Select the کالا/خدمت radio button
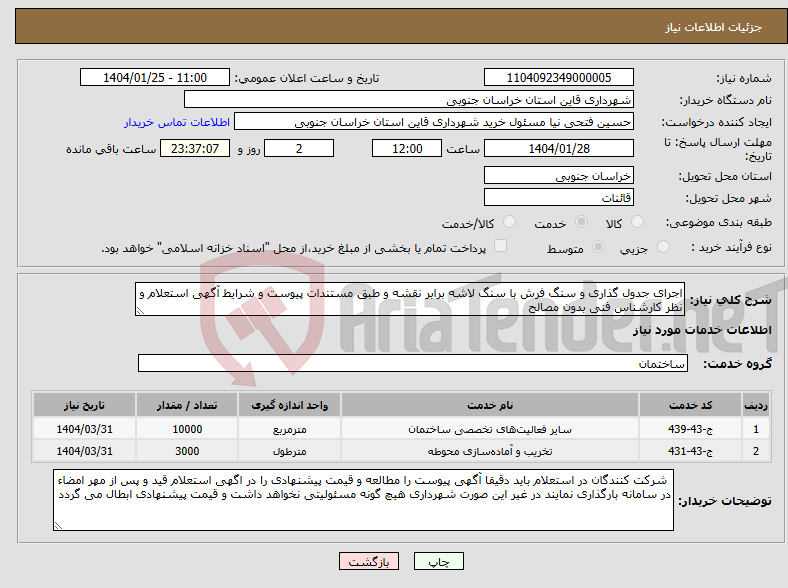Screen dimensions: 788x588 click(x=509, y=222)
